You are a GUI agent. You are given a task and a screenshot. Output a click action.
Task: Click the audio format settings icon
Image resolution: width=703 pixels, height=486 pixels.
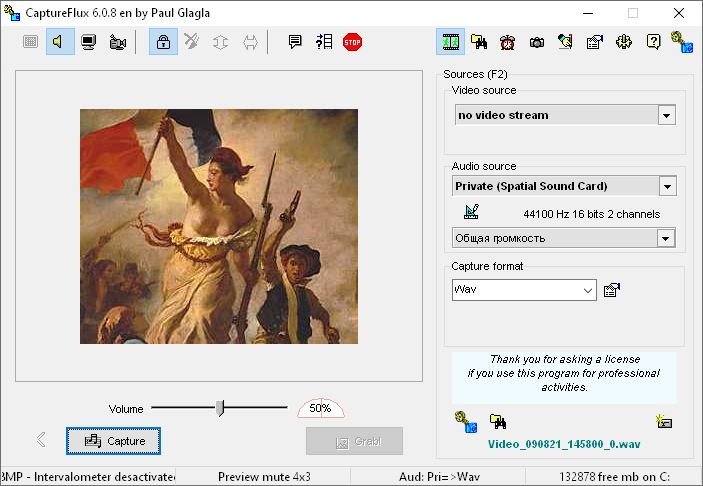click(x=471, y=212)
